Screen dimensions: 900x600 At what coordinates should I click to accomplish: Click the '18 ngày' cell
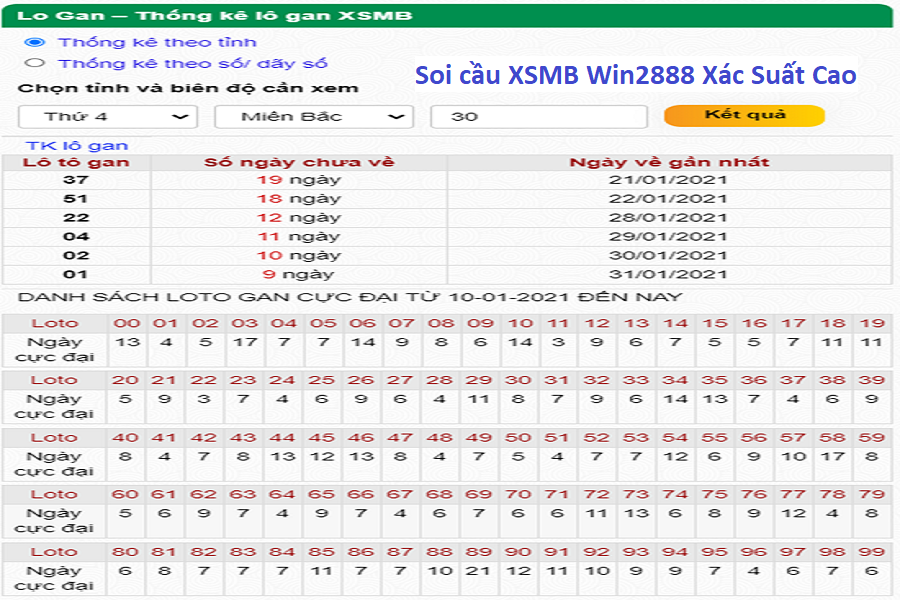[x=299, y=199]
